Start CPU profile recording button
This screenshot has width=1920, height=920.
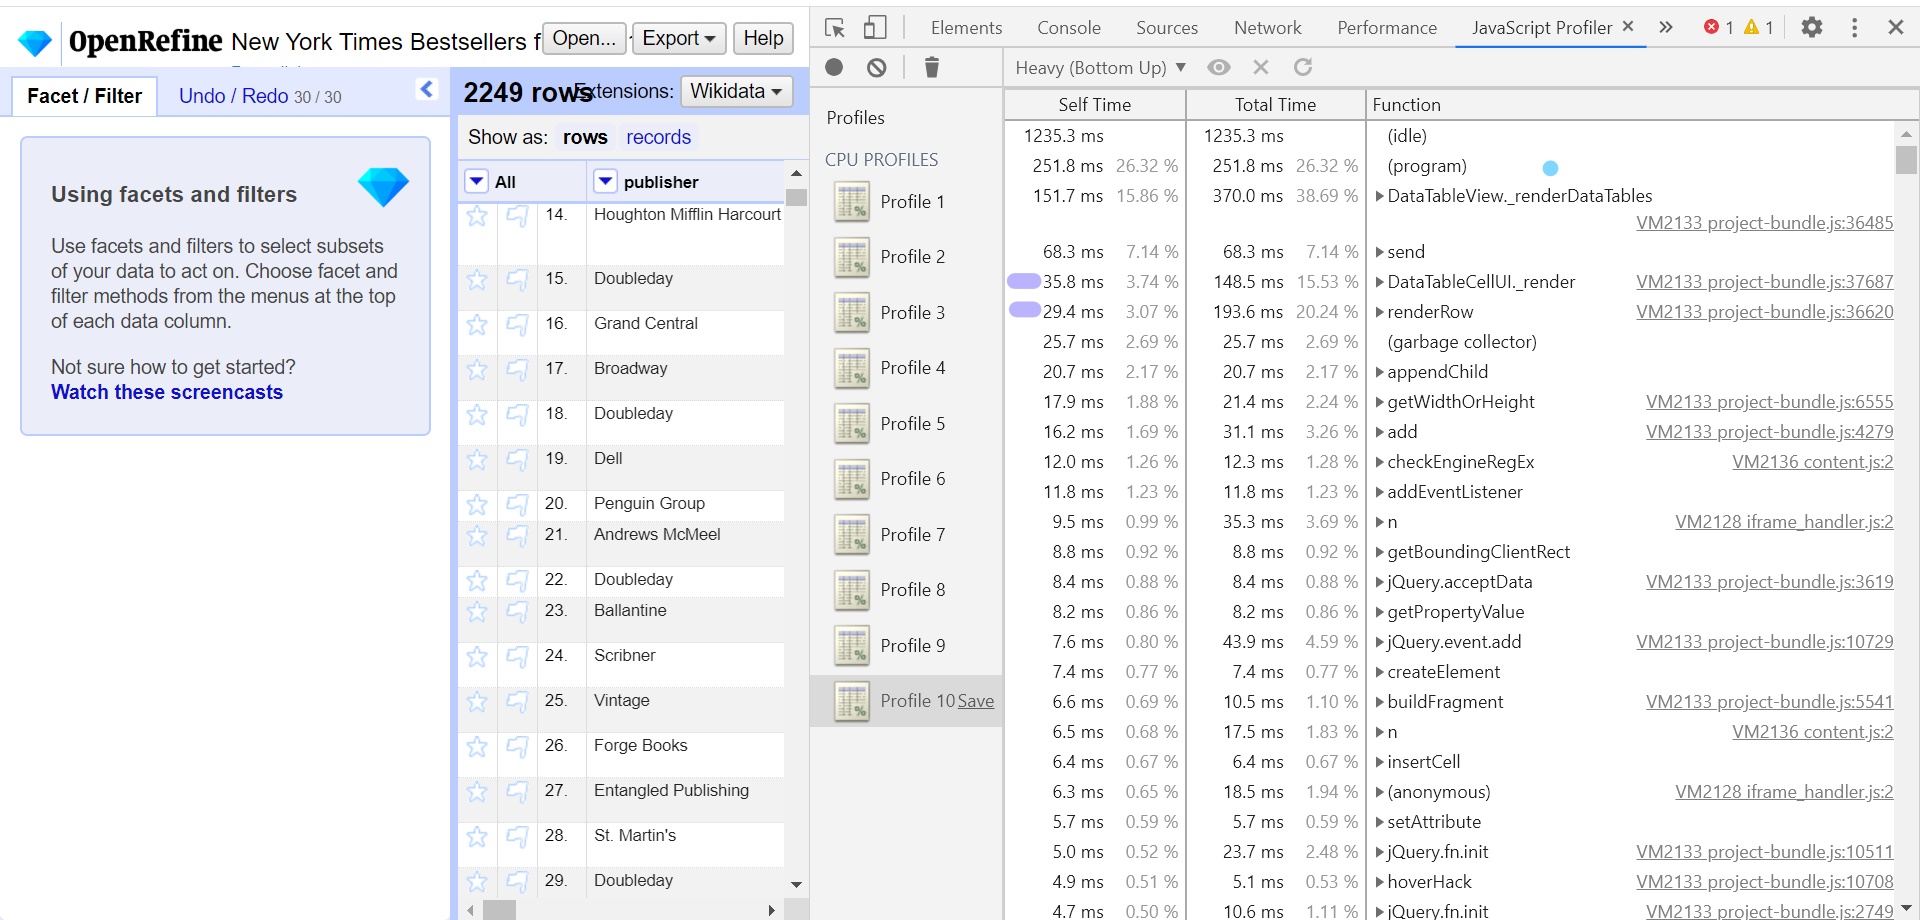(835, 67)
